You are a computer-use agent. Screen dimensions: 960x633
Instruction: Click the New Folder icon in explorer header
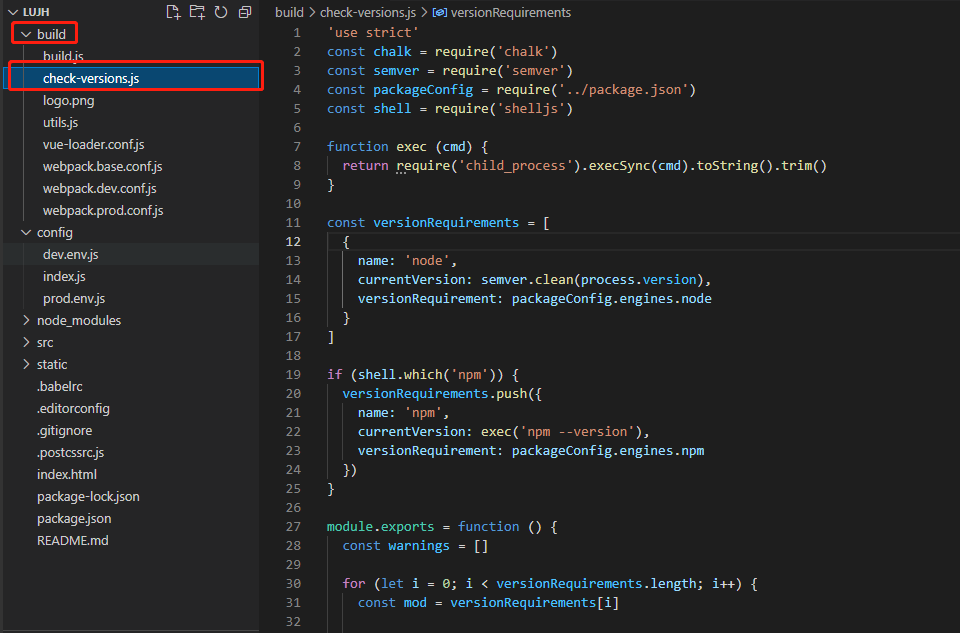(x=197, y=12)
